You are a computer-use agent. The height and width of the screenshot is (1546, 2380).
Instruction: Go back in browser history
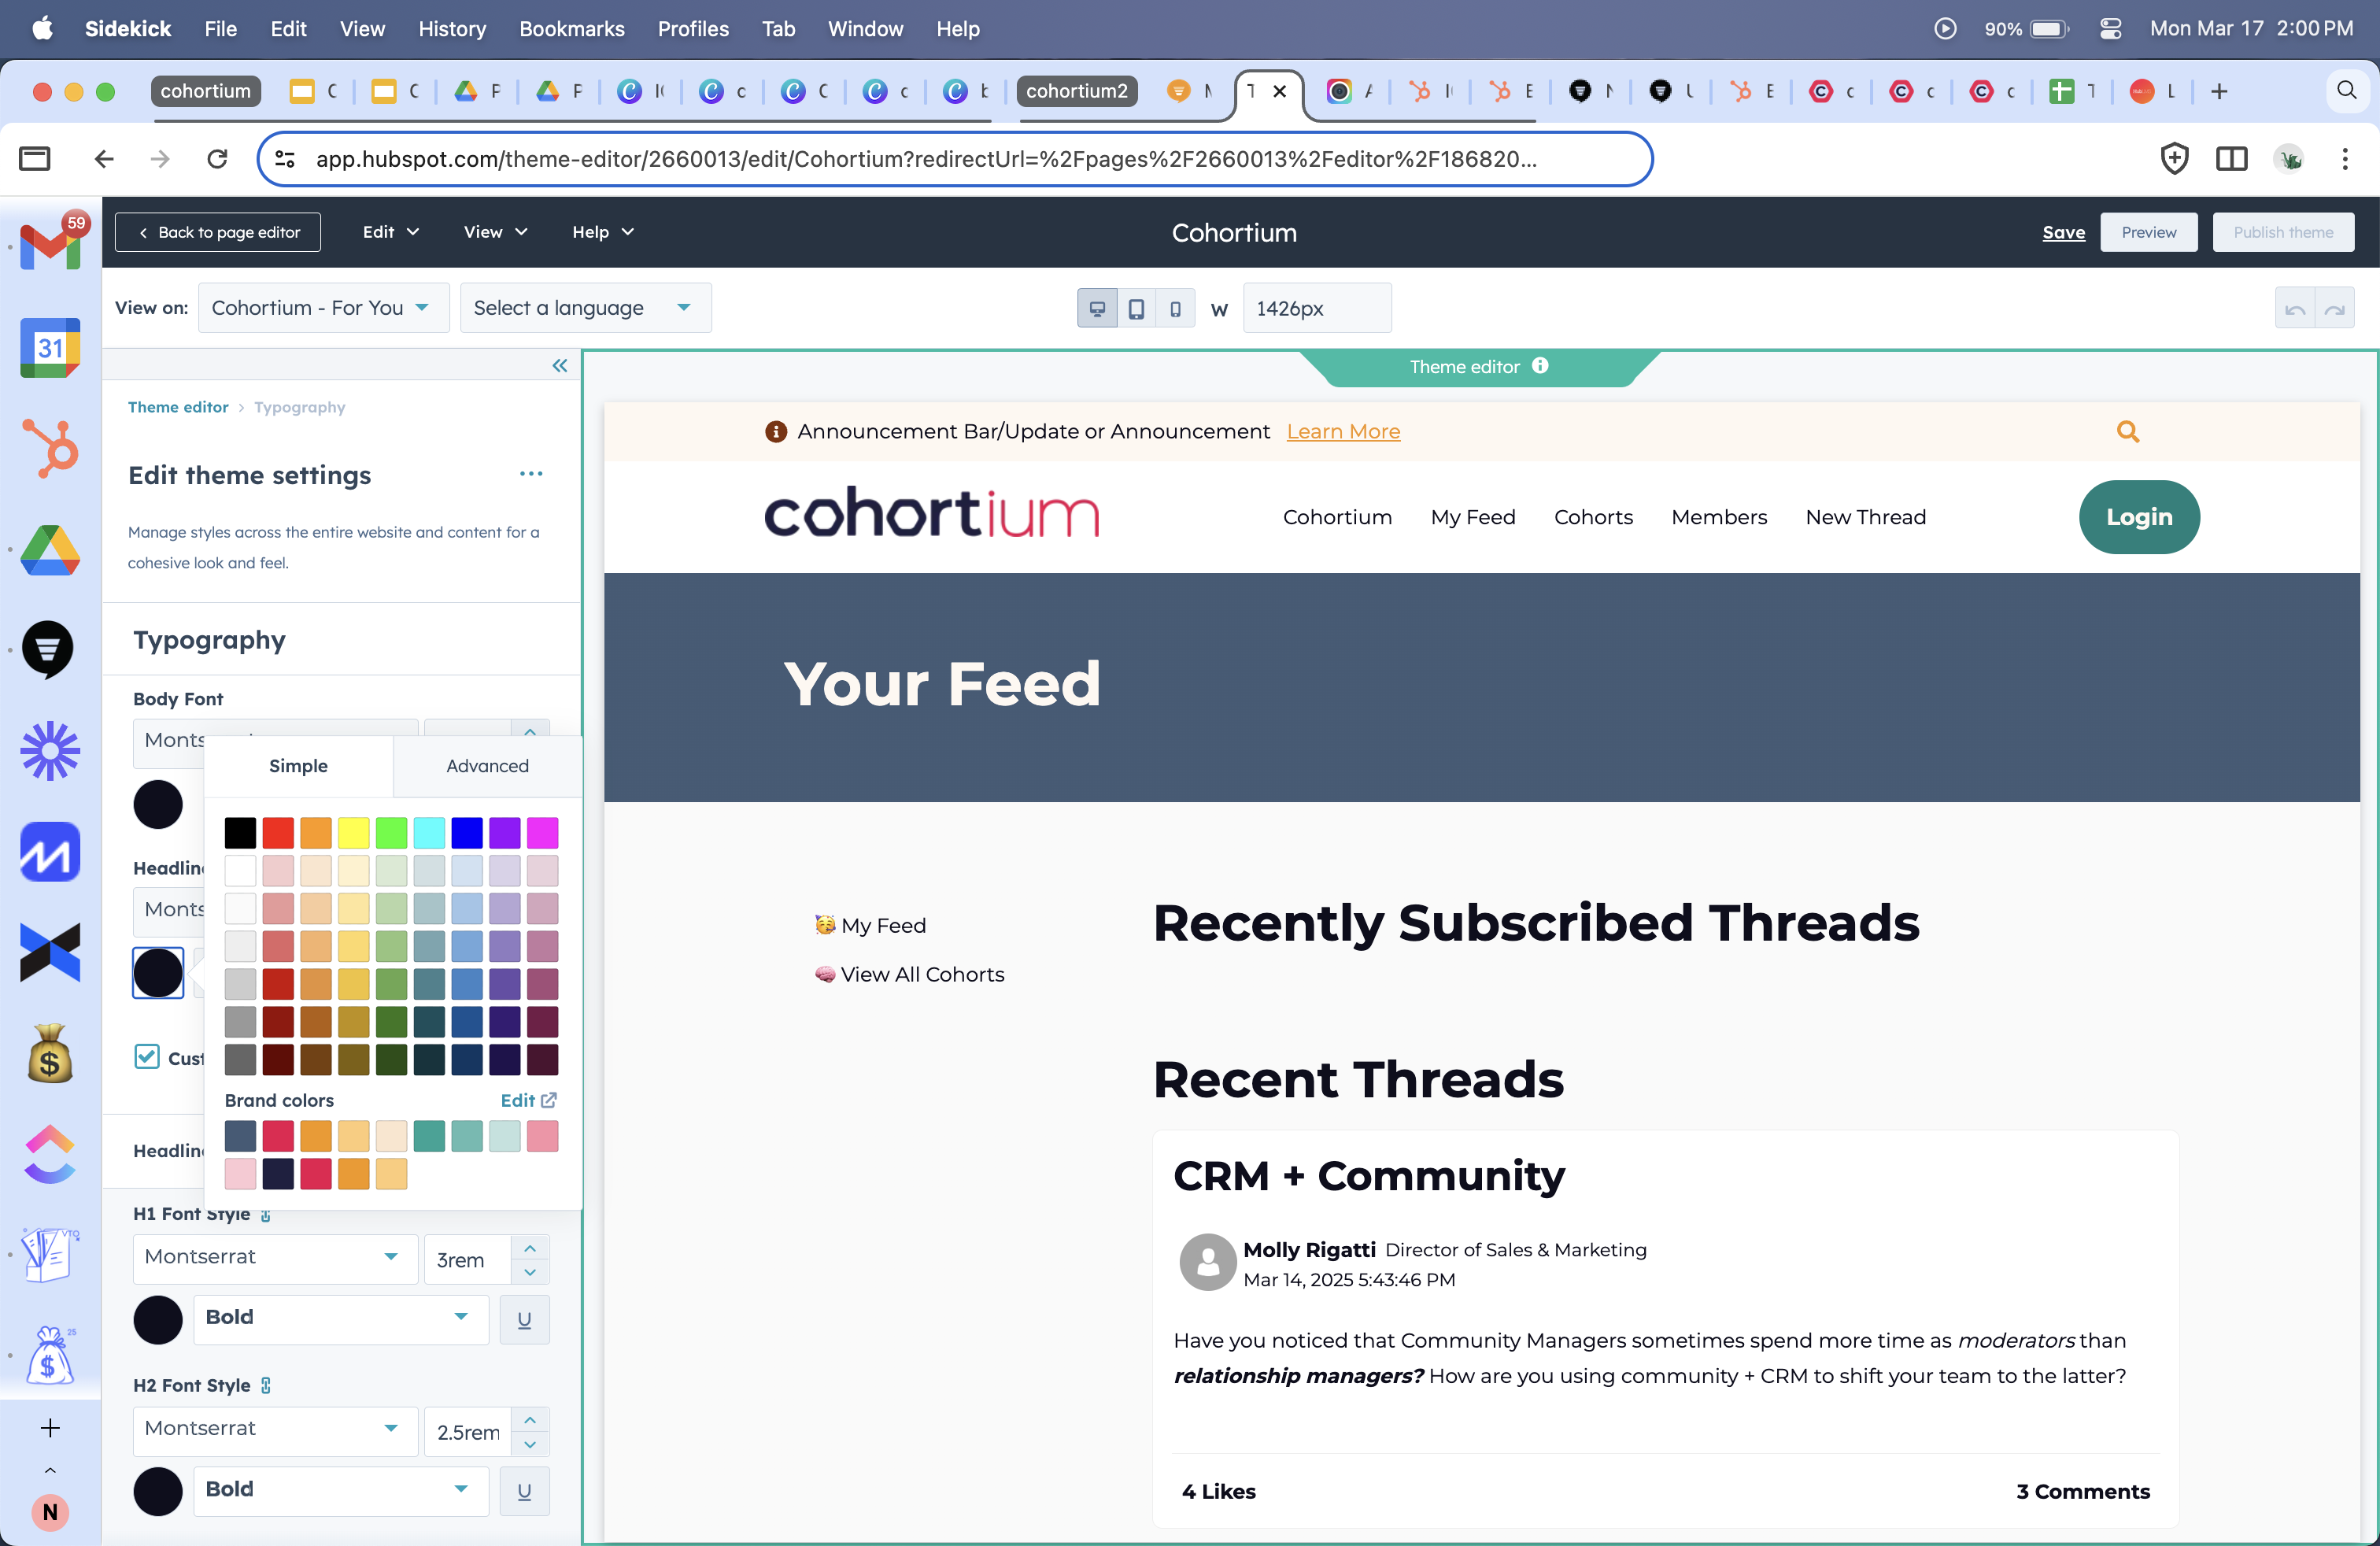click(104, 159)
